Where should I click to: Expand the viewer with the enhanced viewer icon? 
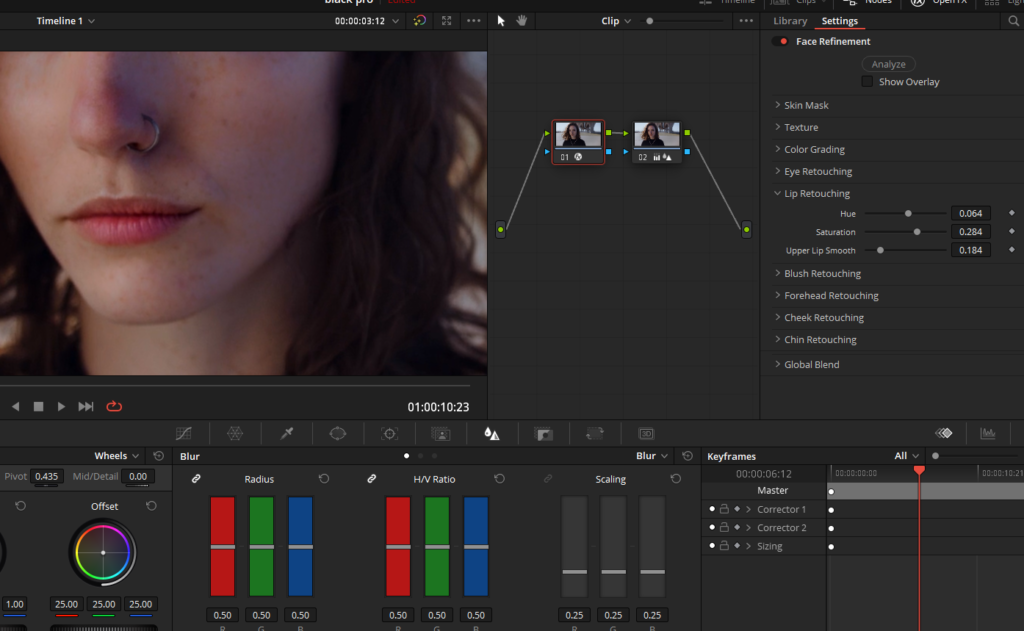pyautogui.click(x=447, y=21)
